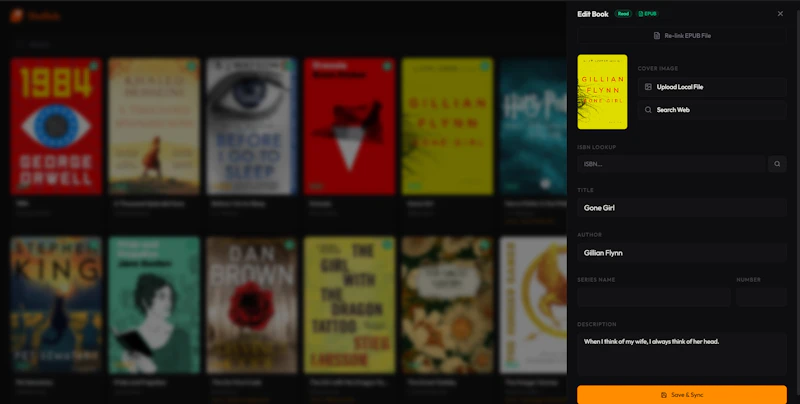Click the TITLE field label
Image resolution: width=800 pixels, height=404 pixels.
585,190
